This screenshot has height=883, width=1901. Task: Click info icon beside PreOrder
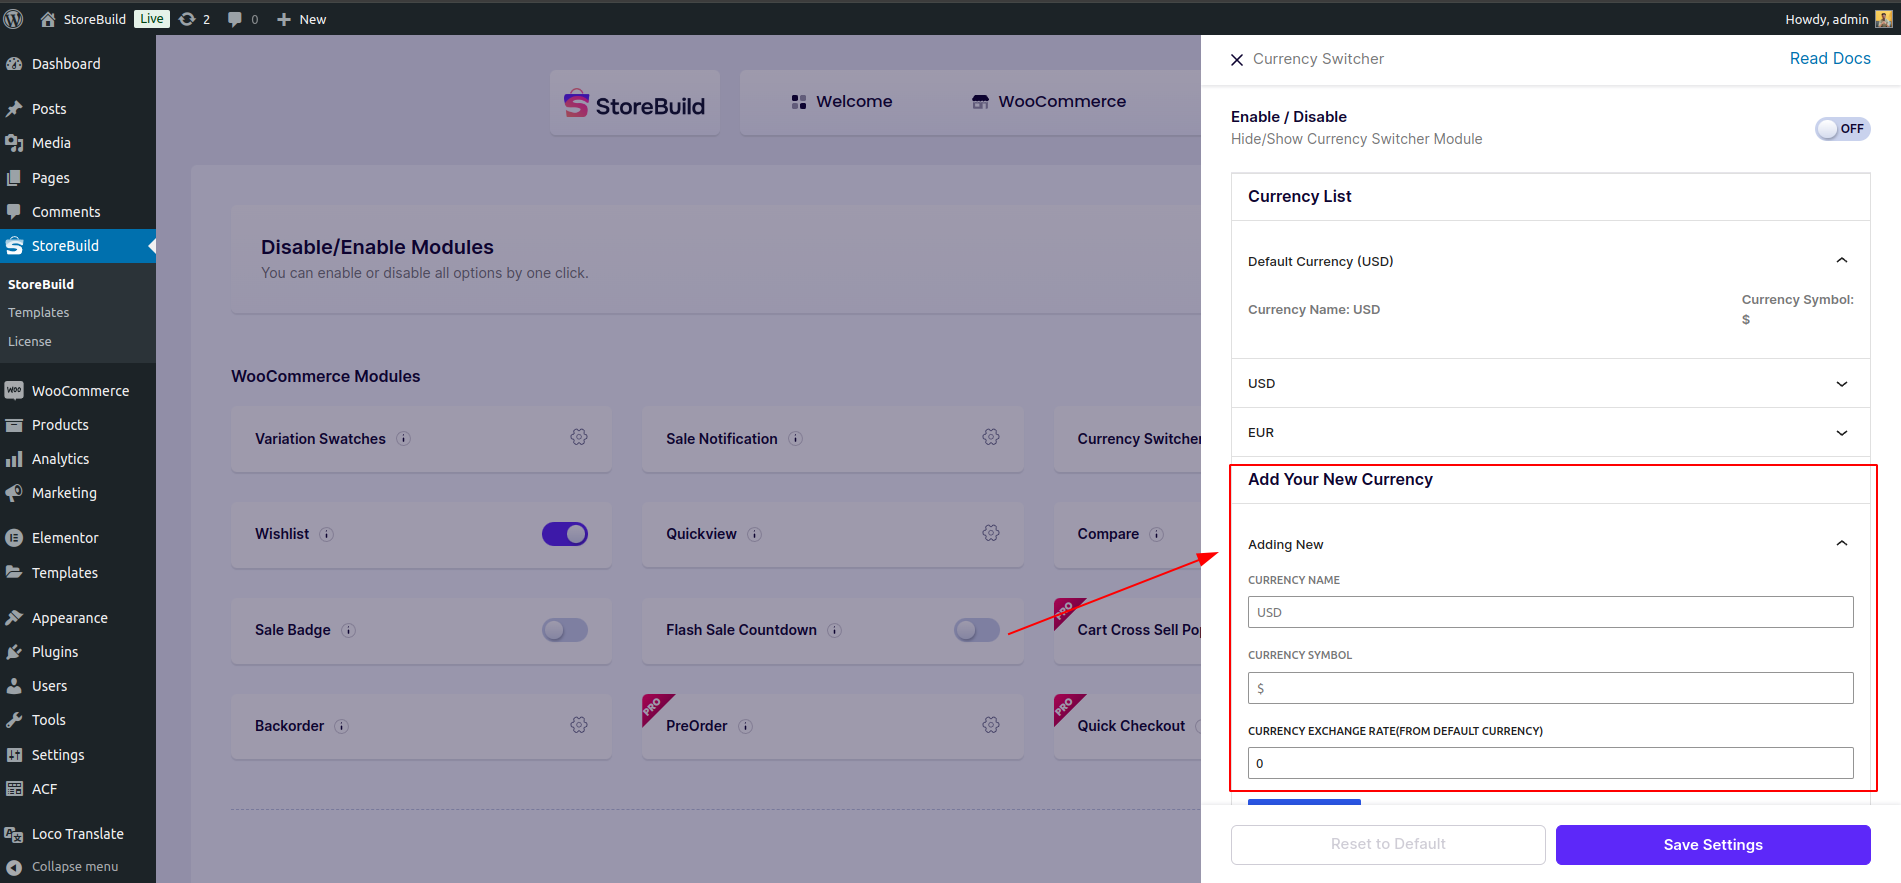[x=746, y=727]
